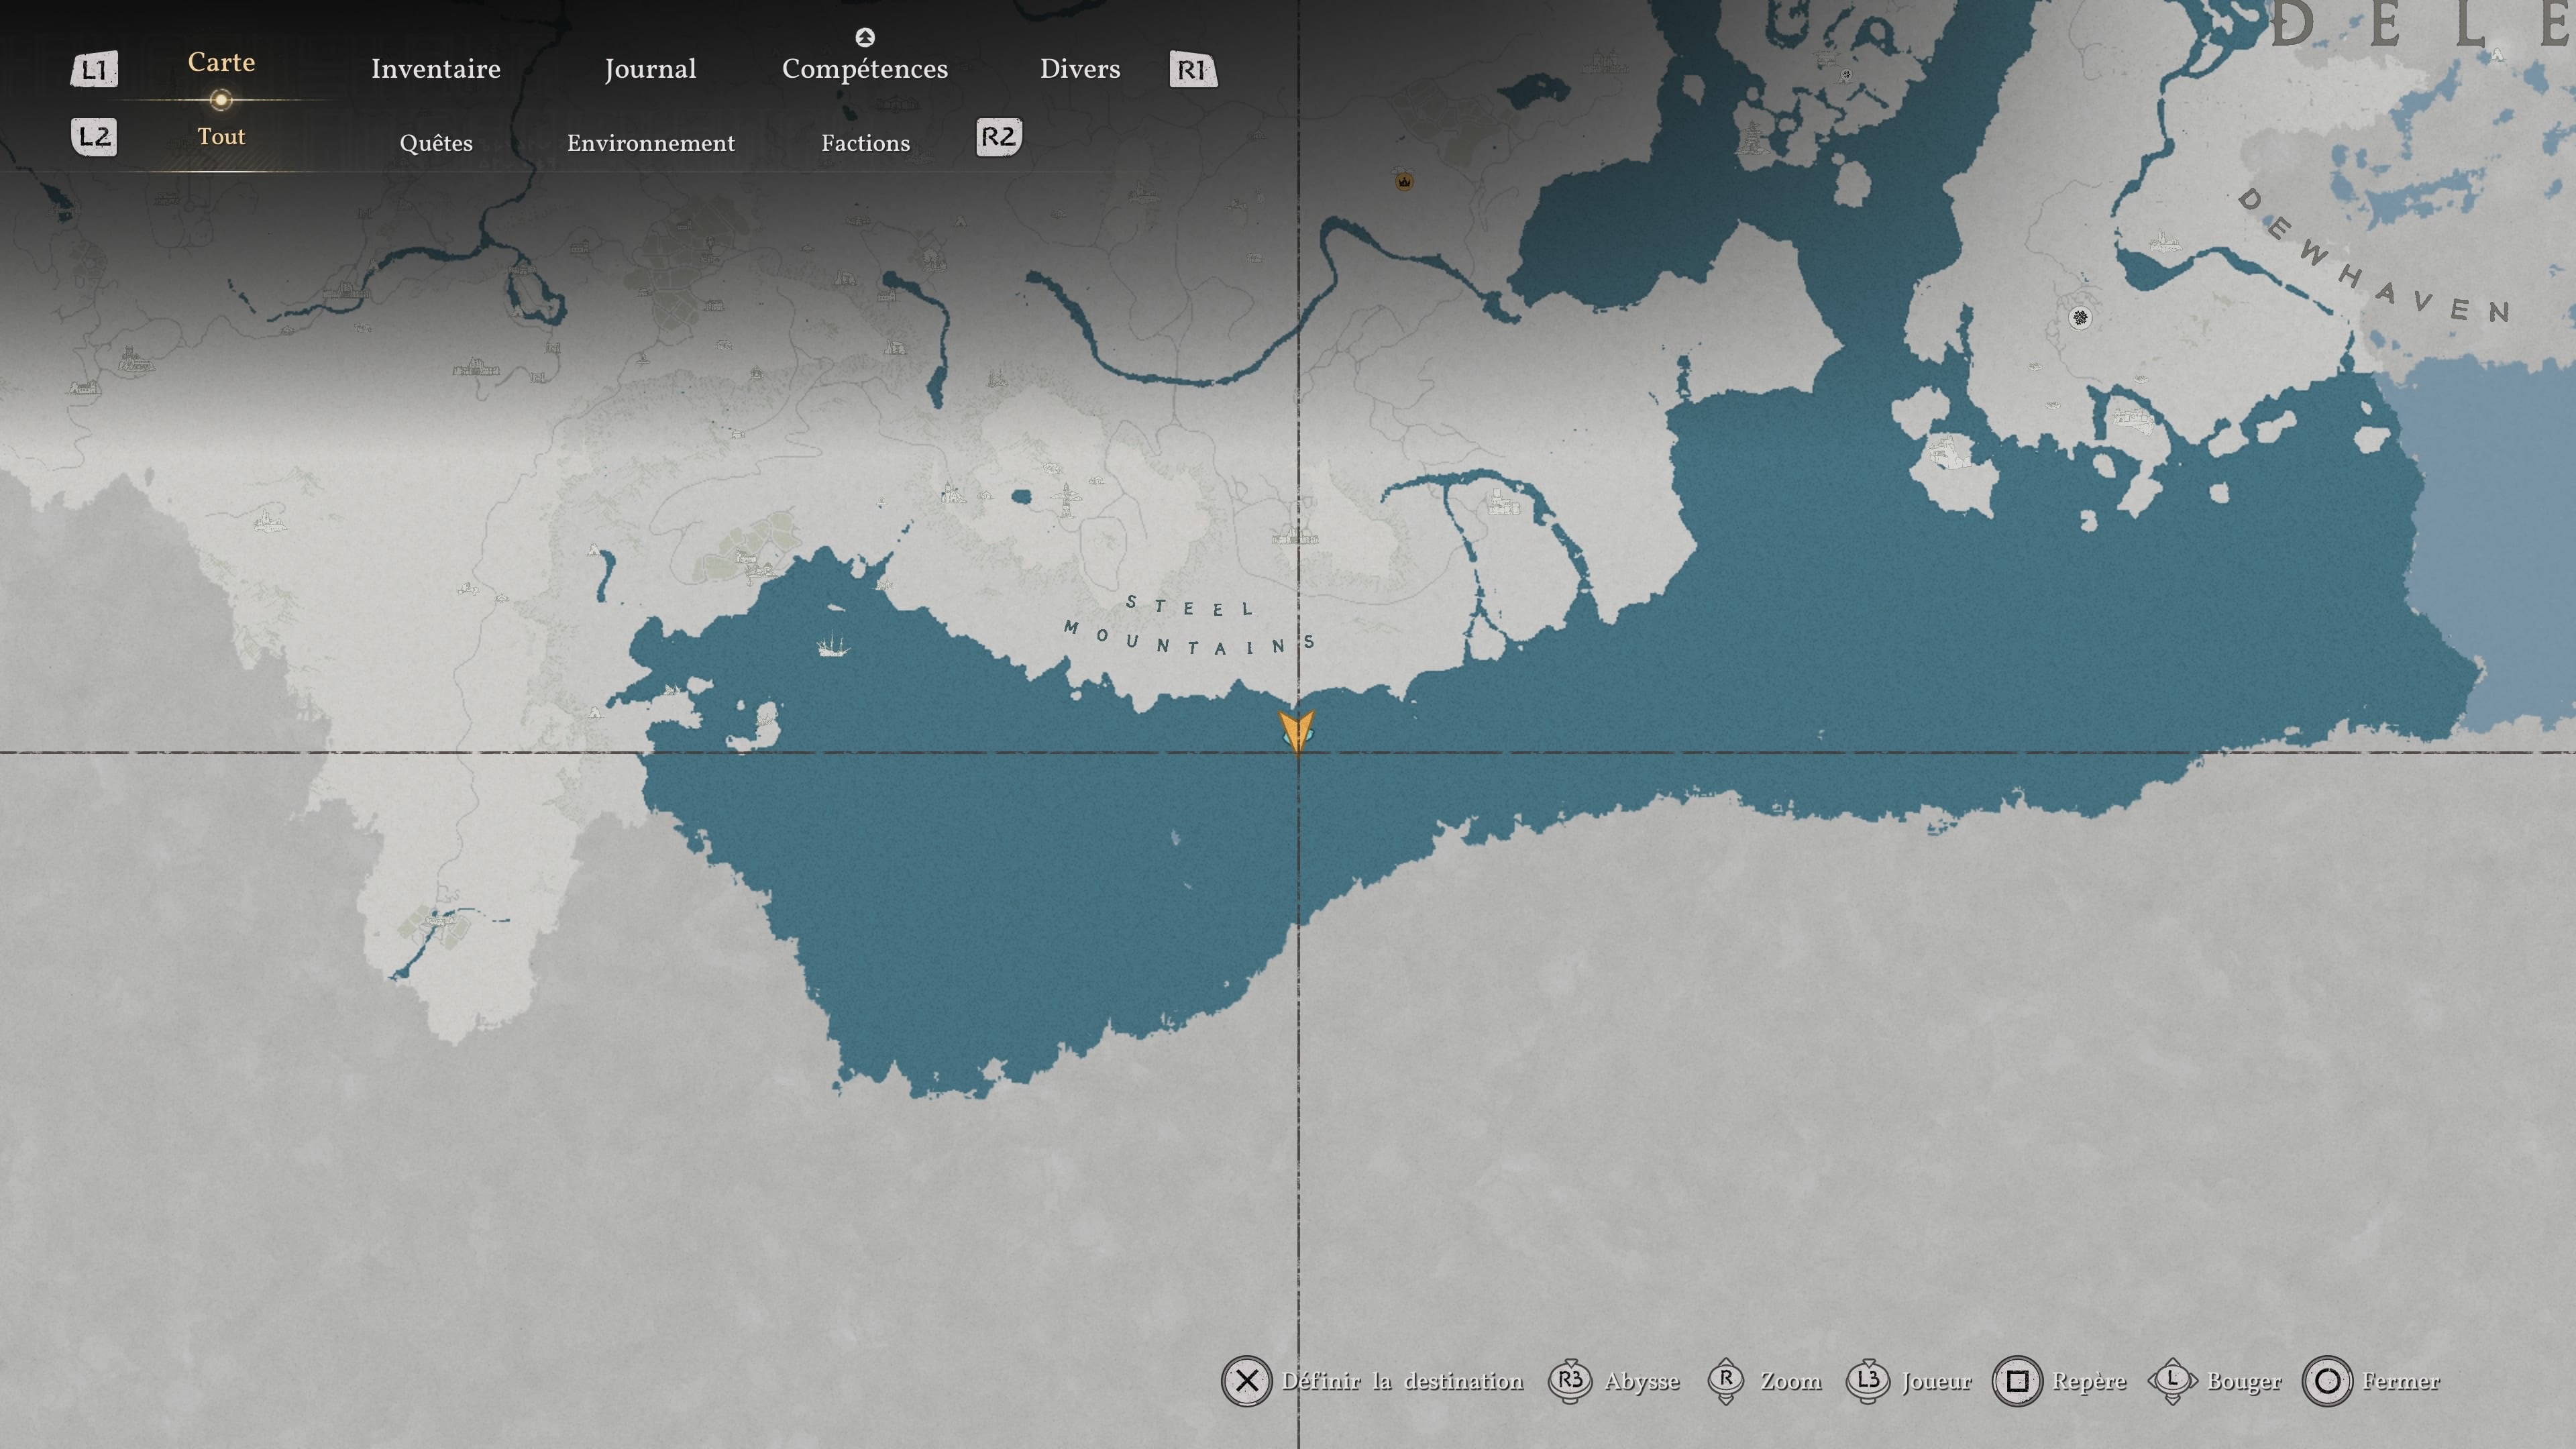2576x1449 pixels.
Task: Open the Divers tab
Action: 1080,69
